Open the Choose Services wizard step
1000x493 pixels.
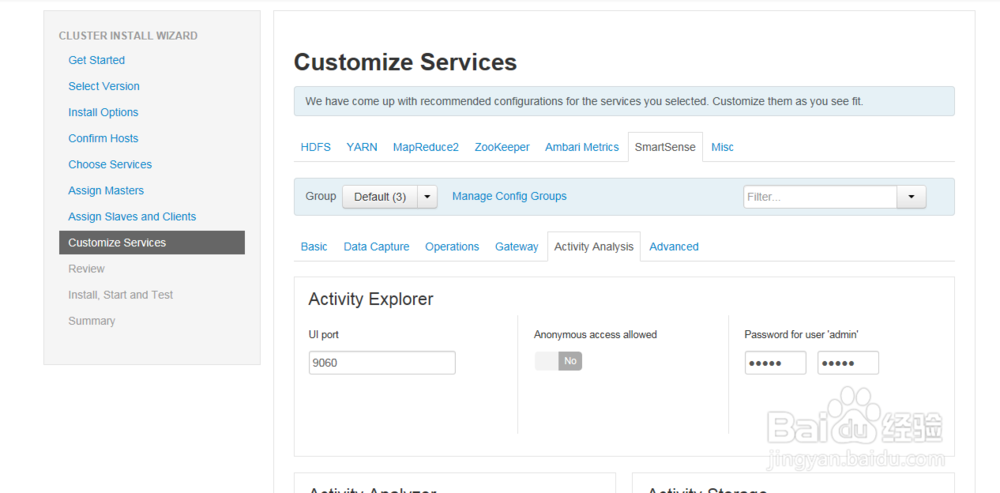click(x=110, y=164)
